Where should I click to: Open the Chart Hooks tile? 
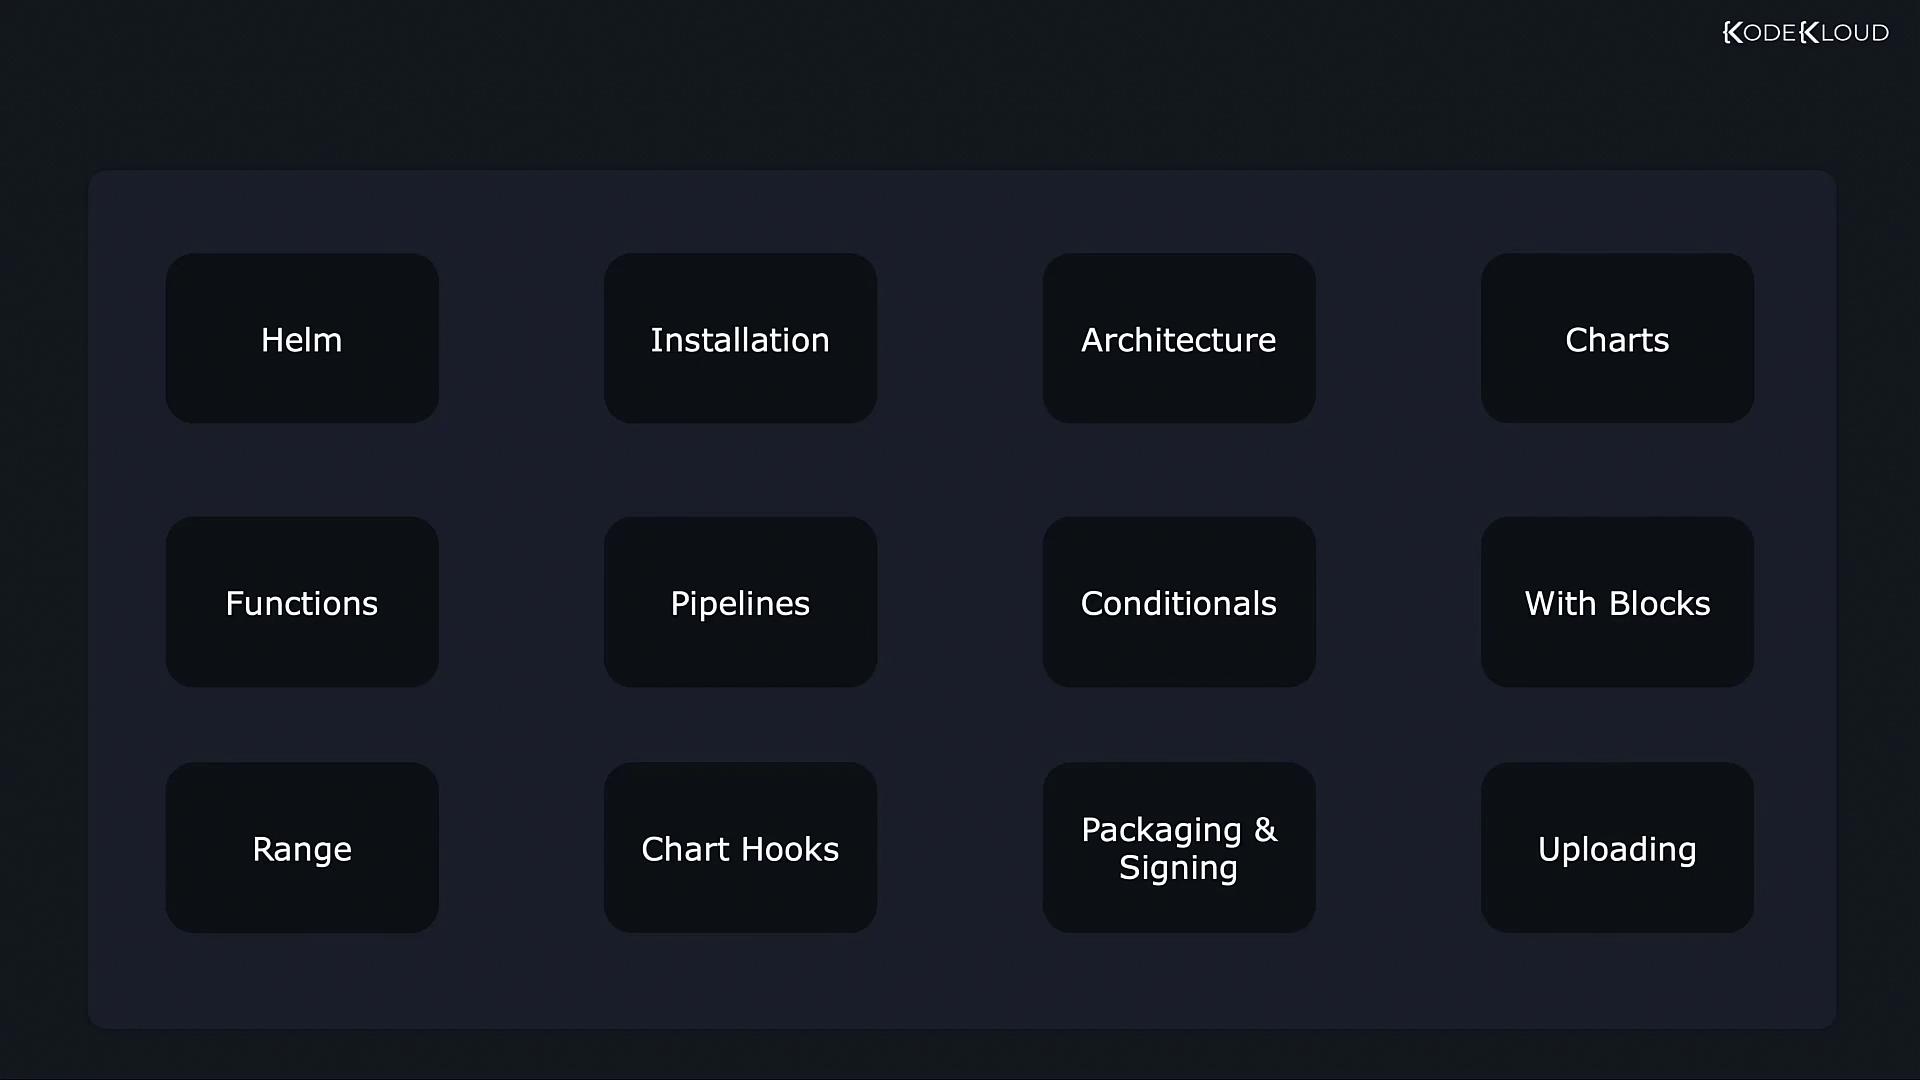[x=740, y=849]
